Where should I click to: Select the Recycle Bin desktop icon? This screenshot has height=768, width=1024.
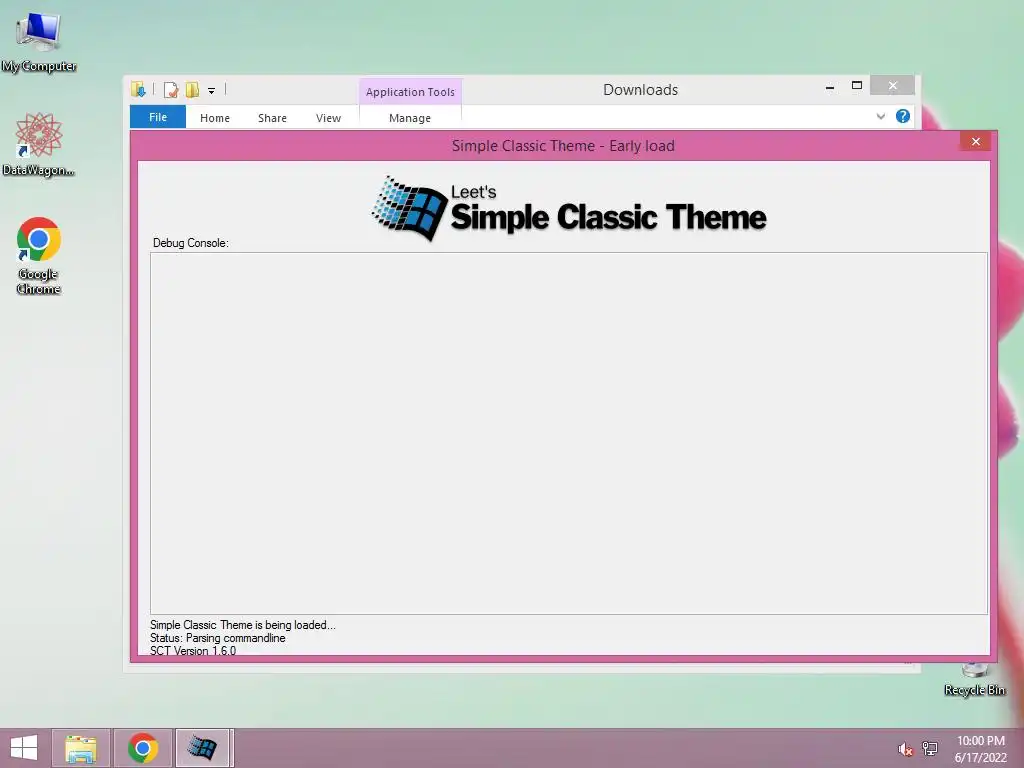pos(974,679)
